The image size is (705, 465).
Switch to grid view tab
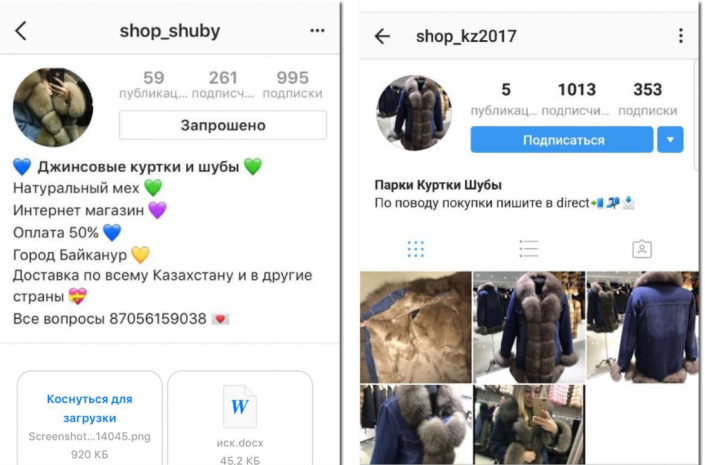[415, 249]
